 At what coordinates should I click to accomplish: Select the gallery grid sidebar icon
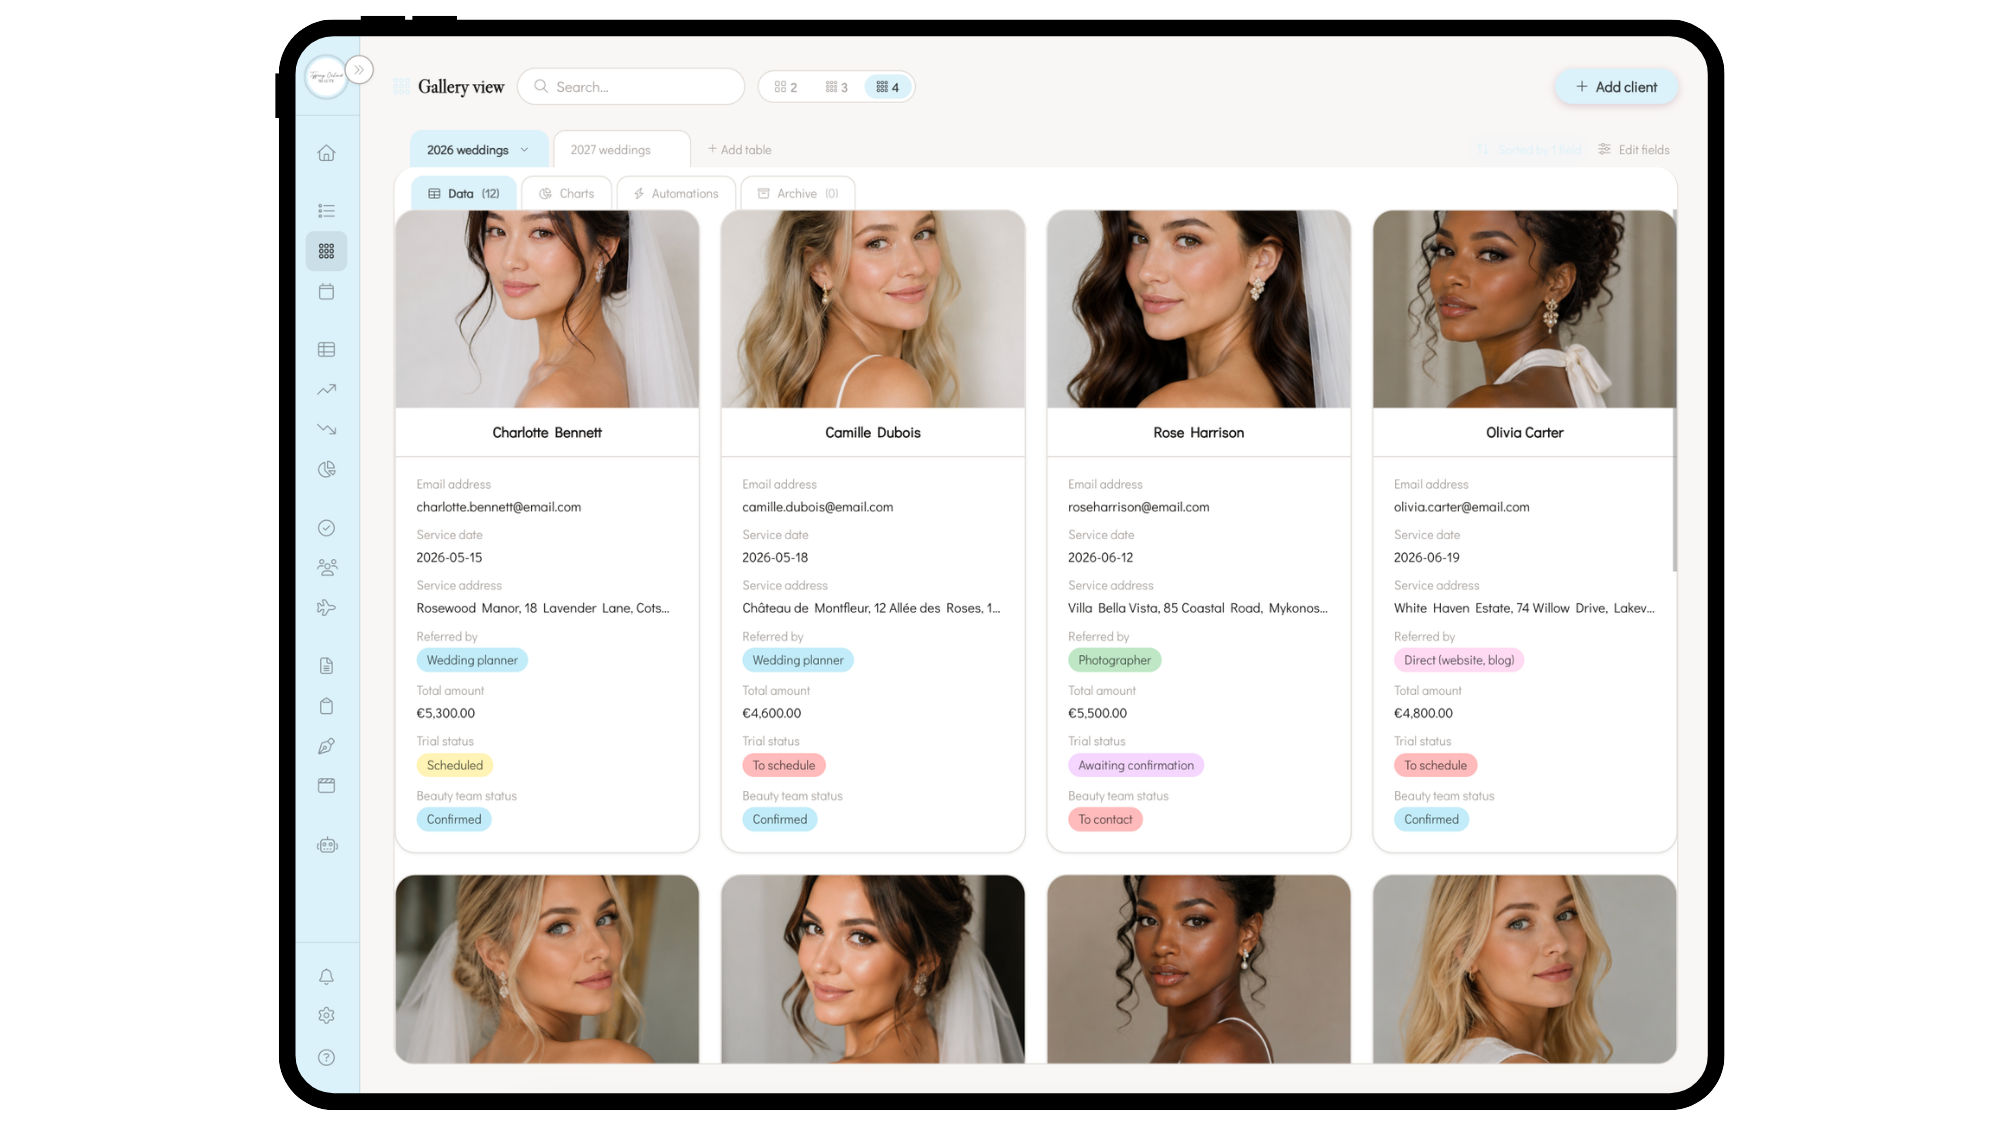(326, 251)
